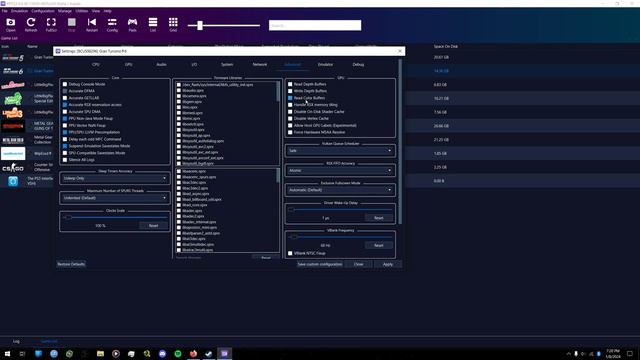Enable Silence All Logs checkbox

coord(65,160)
